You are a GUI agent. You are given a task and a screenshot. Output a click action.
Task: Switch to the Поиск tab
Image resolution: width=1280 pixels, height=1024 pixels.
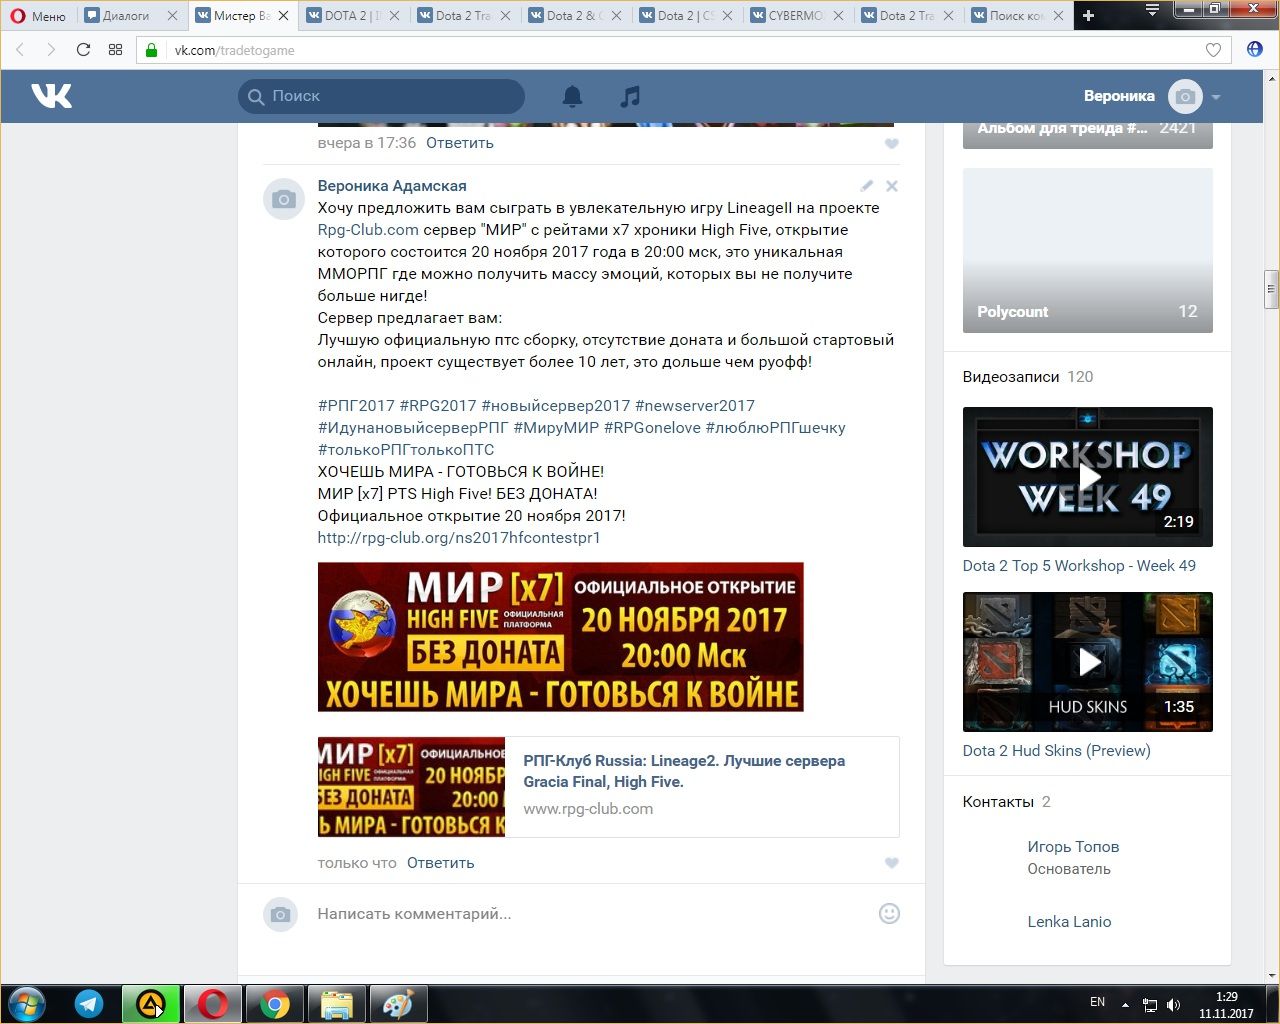(1020, 15)
